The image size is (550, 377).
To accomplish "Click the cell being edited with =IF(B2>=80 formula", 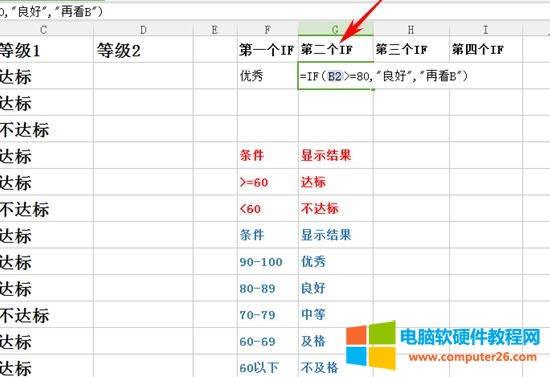I will point(335,76).
